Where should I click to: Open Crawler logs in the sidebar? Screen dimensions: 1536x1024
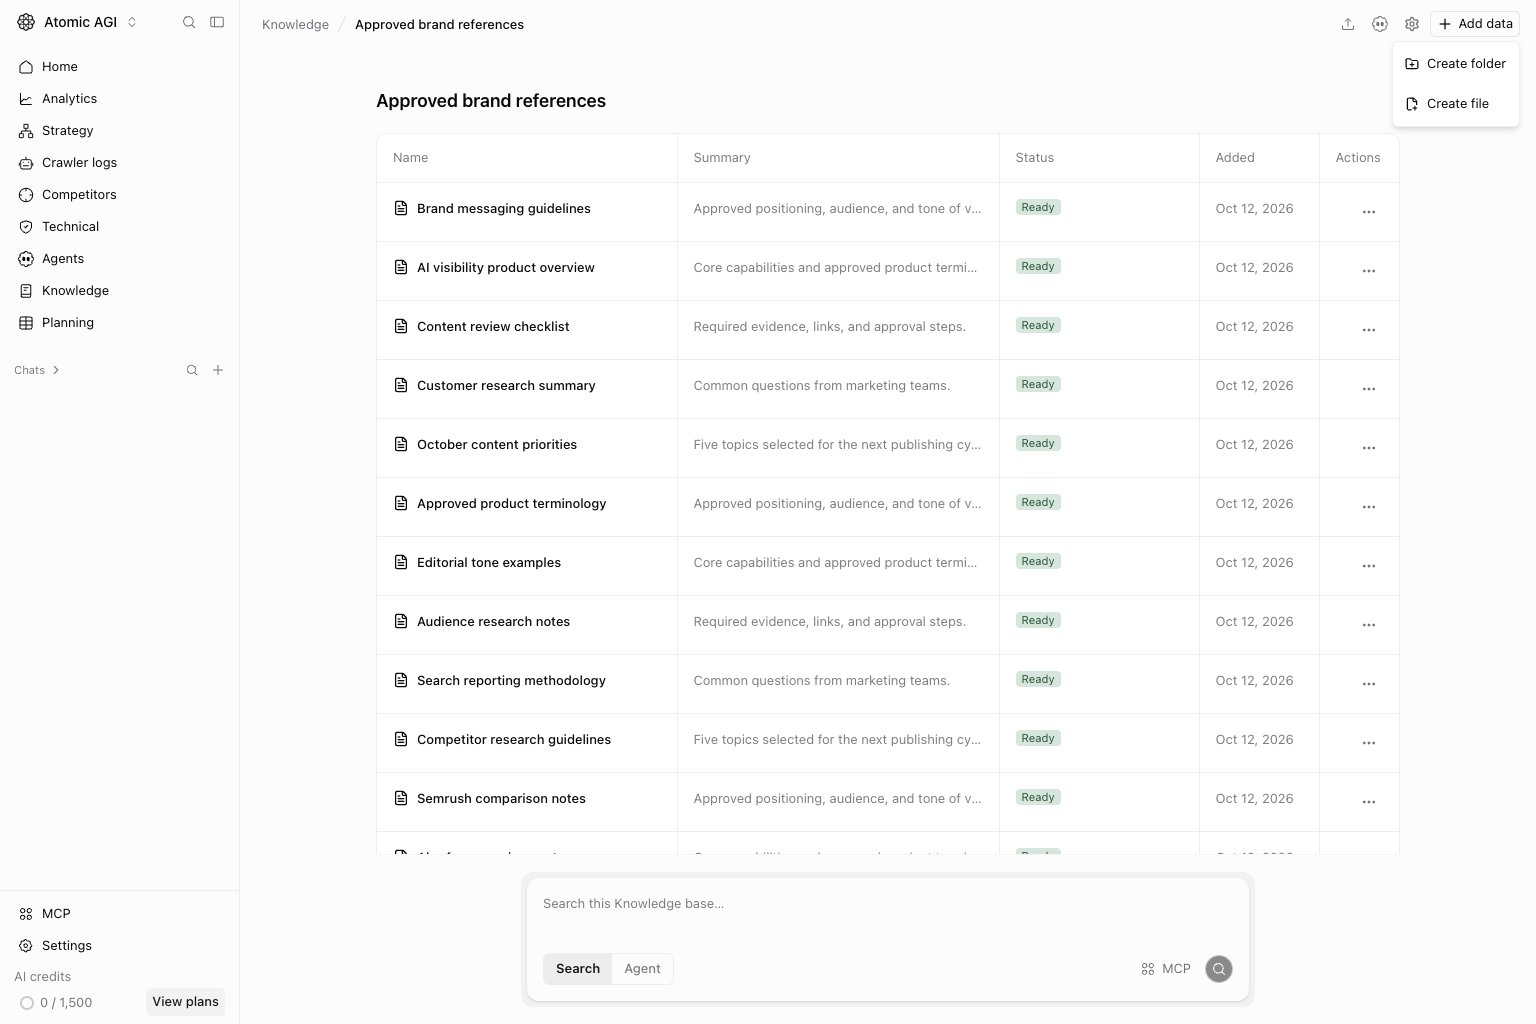pos(120,163)
